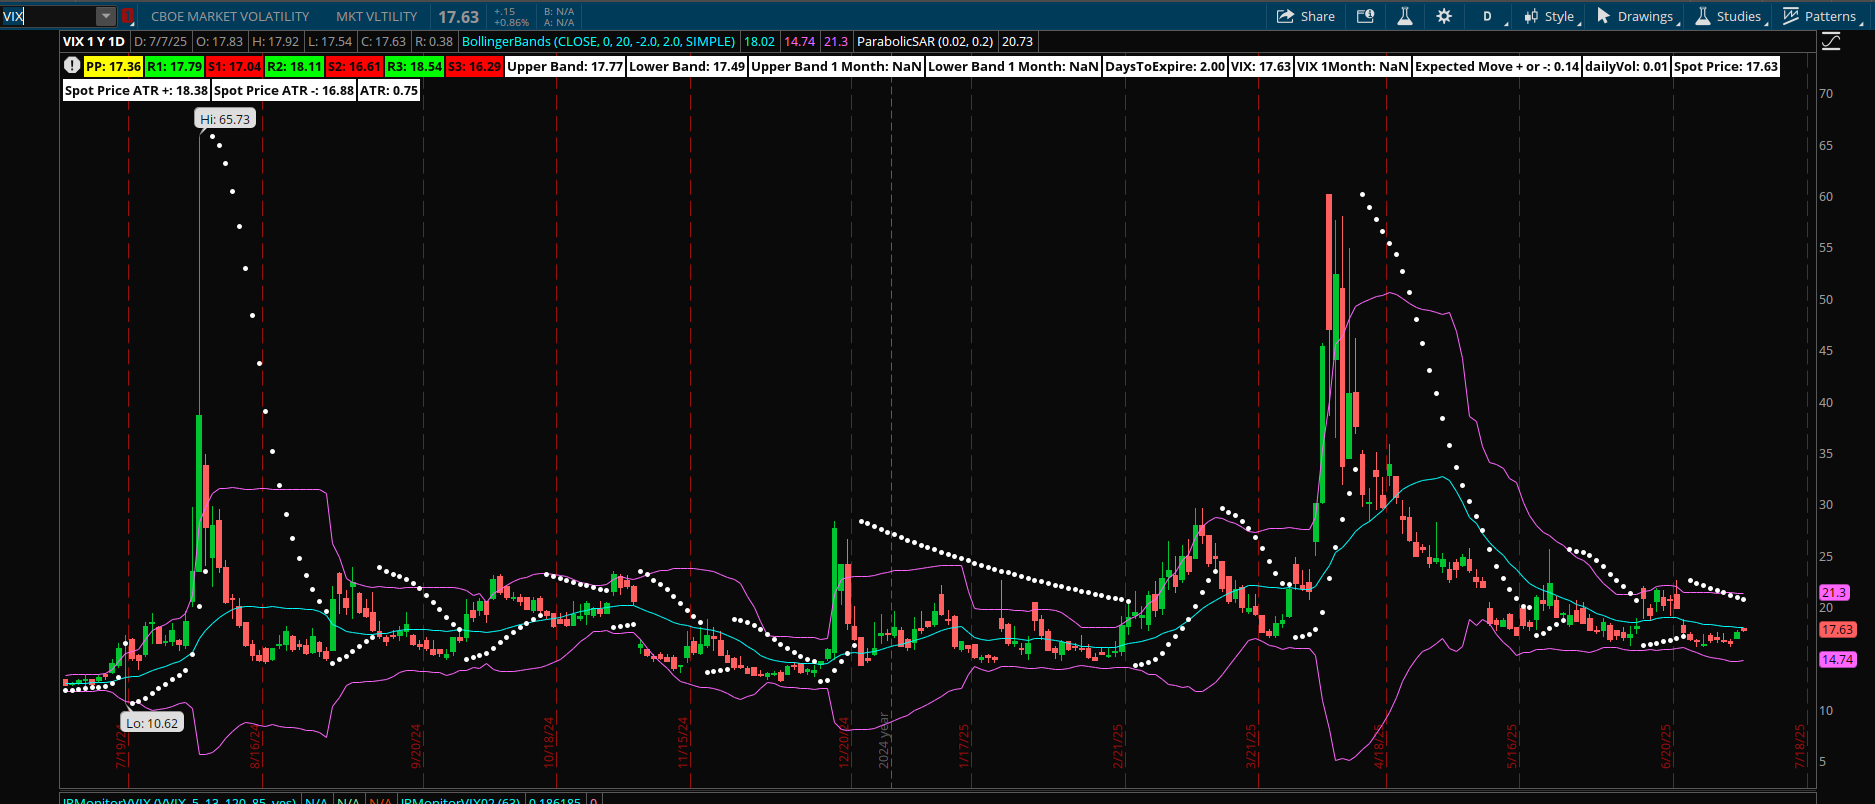This screenshot has width=1875, height=804.
Task: Click the red link color icon beside symbol
Action: click(x=128, y=16)
